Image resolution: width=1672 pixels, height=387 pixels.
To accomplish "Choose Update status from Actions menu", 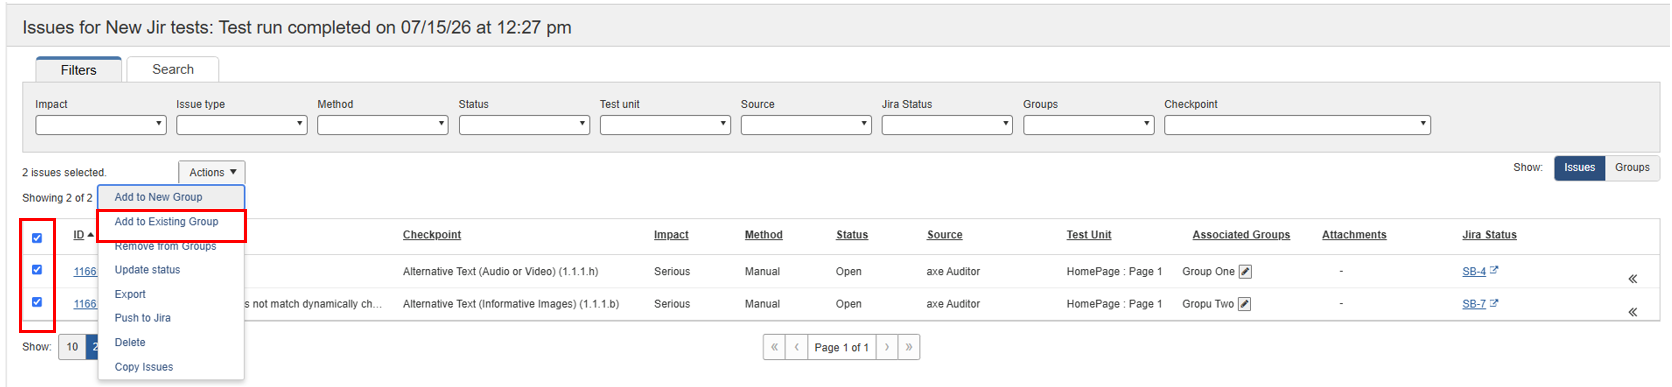I will 171,270.
